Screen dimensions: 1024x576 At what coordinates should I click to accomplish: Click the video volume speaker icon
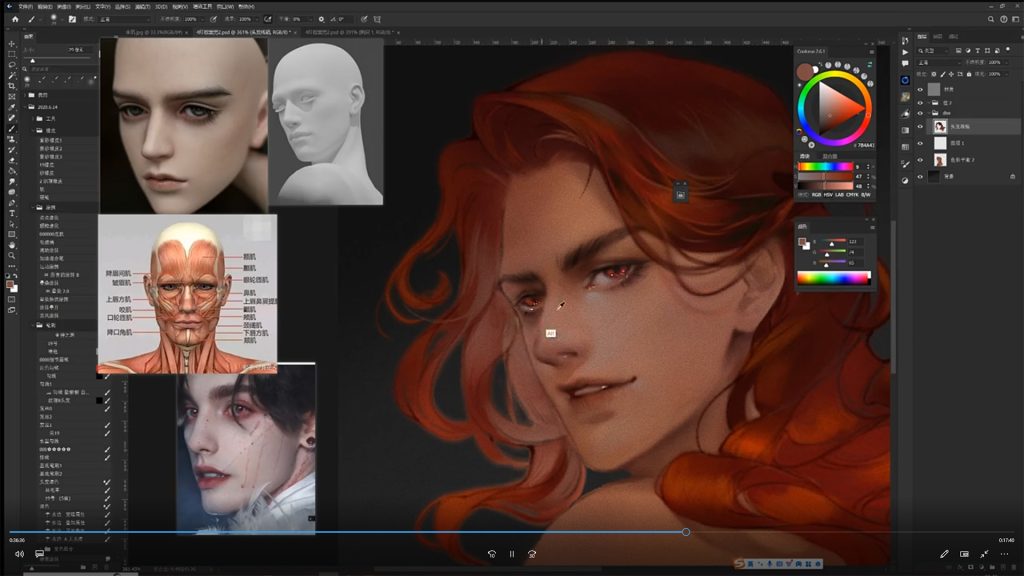pos(19,554)
